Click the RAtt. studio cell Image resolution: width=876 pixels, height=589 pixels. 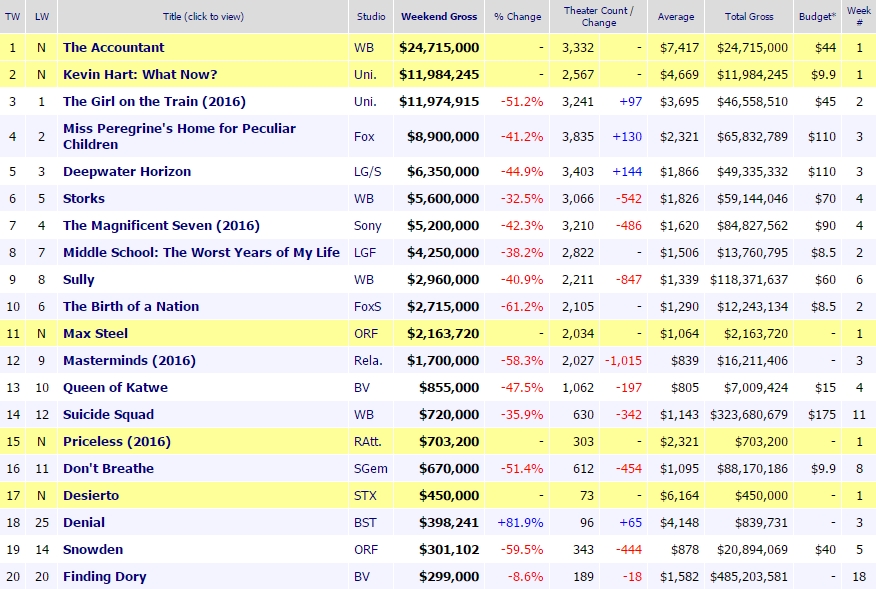tap(367, 441)
